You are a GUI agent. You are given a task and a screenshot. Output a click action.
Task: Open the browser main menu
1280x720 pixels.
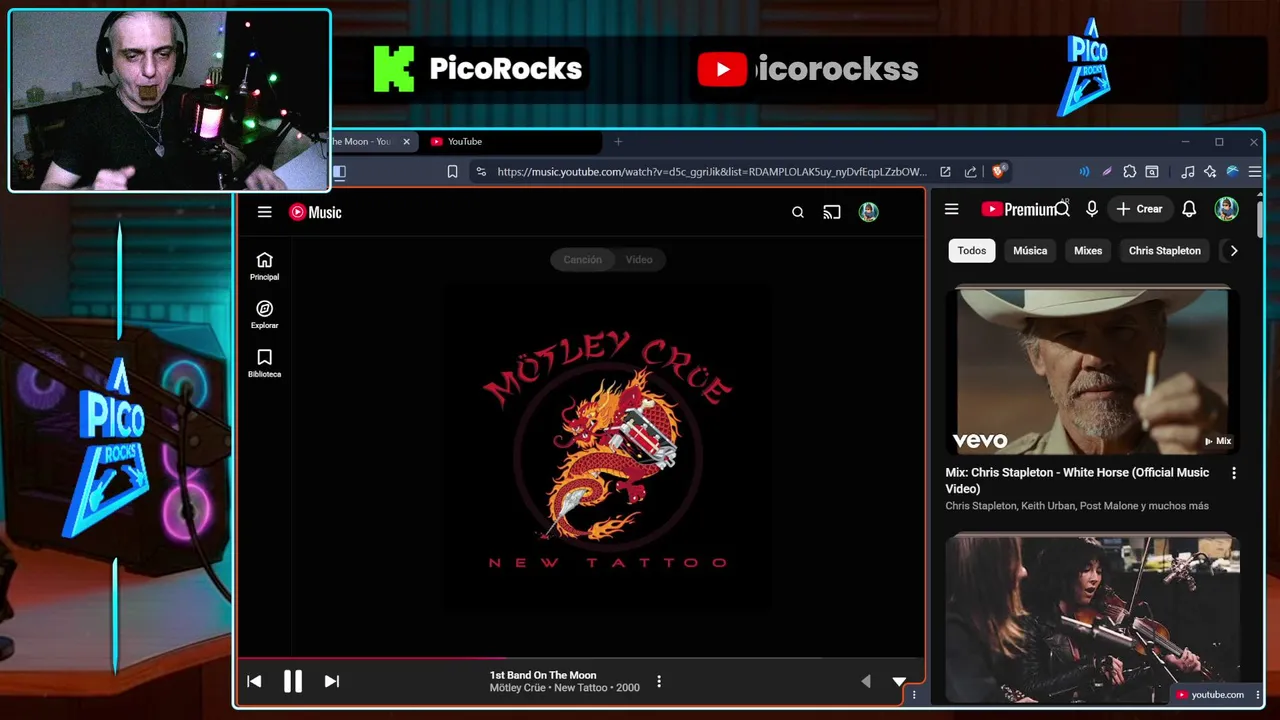(x=1255, y=172)
